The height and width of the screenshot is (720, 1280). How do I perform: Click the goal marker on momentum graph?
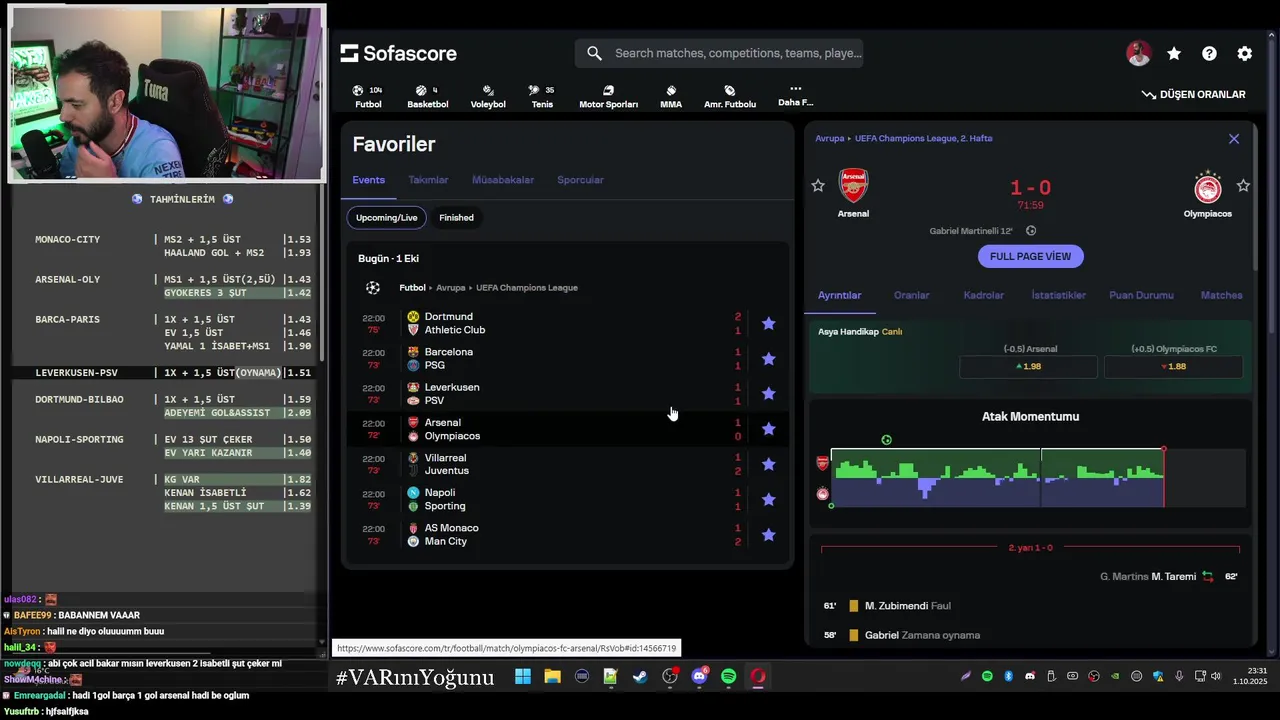[886, 440]
